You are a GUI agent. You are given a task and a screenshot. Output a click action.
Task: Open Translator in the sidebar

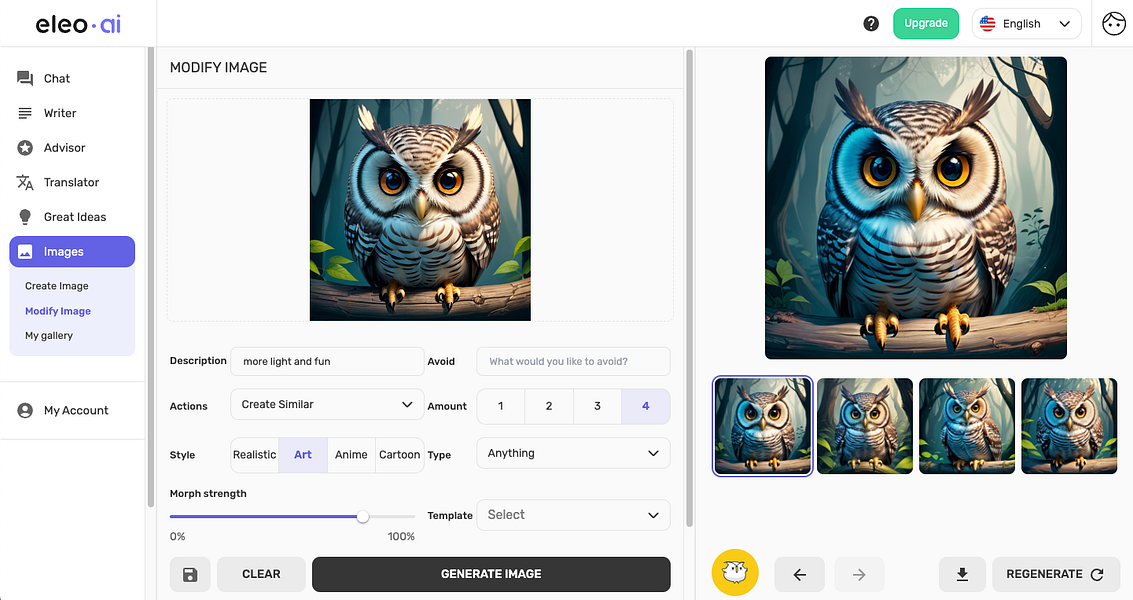[x=72, y=182]
